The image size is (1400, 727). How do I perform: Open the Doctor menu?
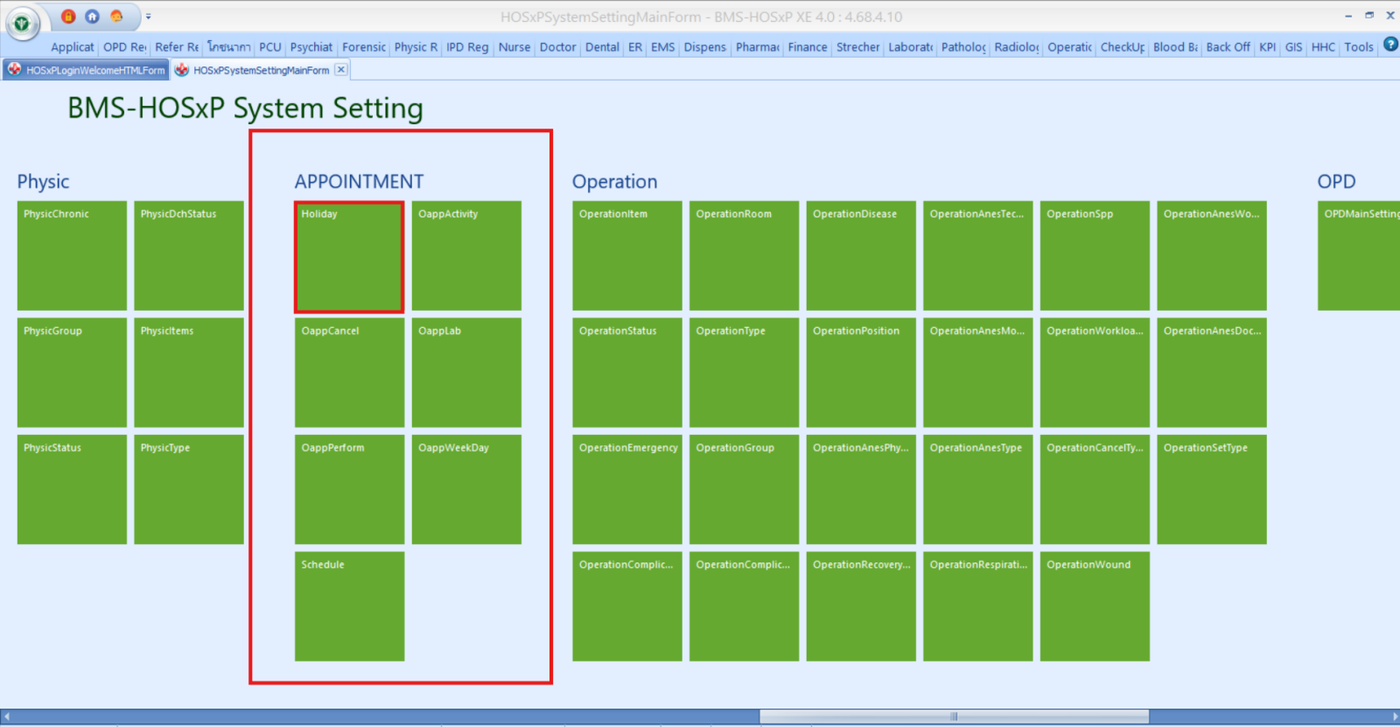(x=558, y=47)
